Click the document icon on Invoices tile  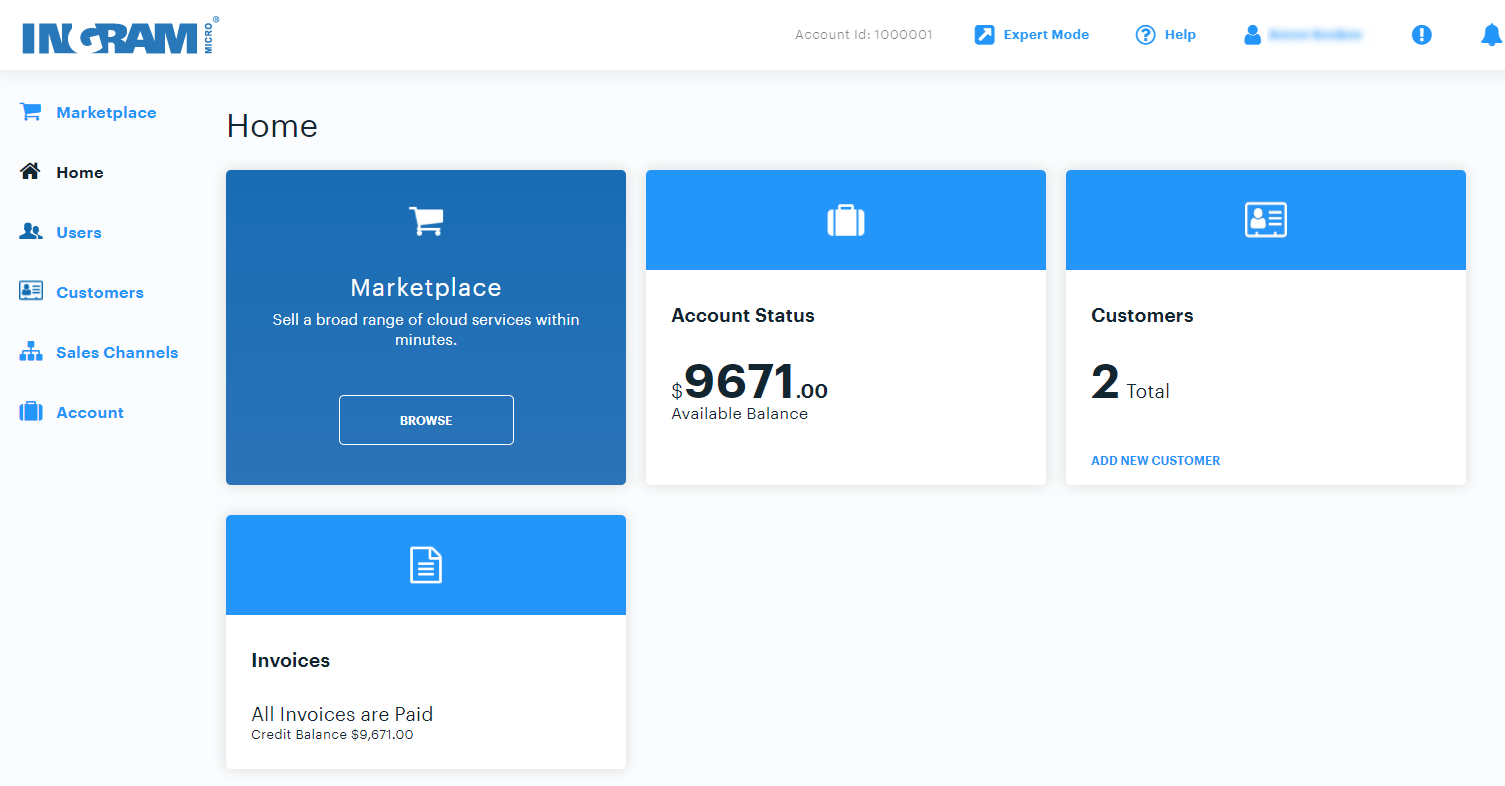[426, 566]
